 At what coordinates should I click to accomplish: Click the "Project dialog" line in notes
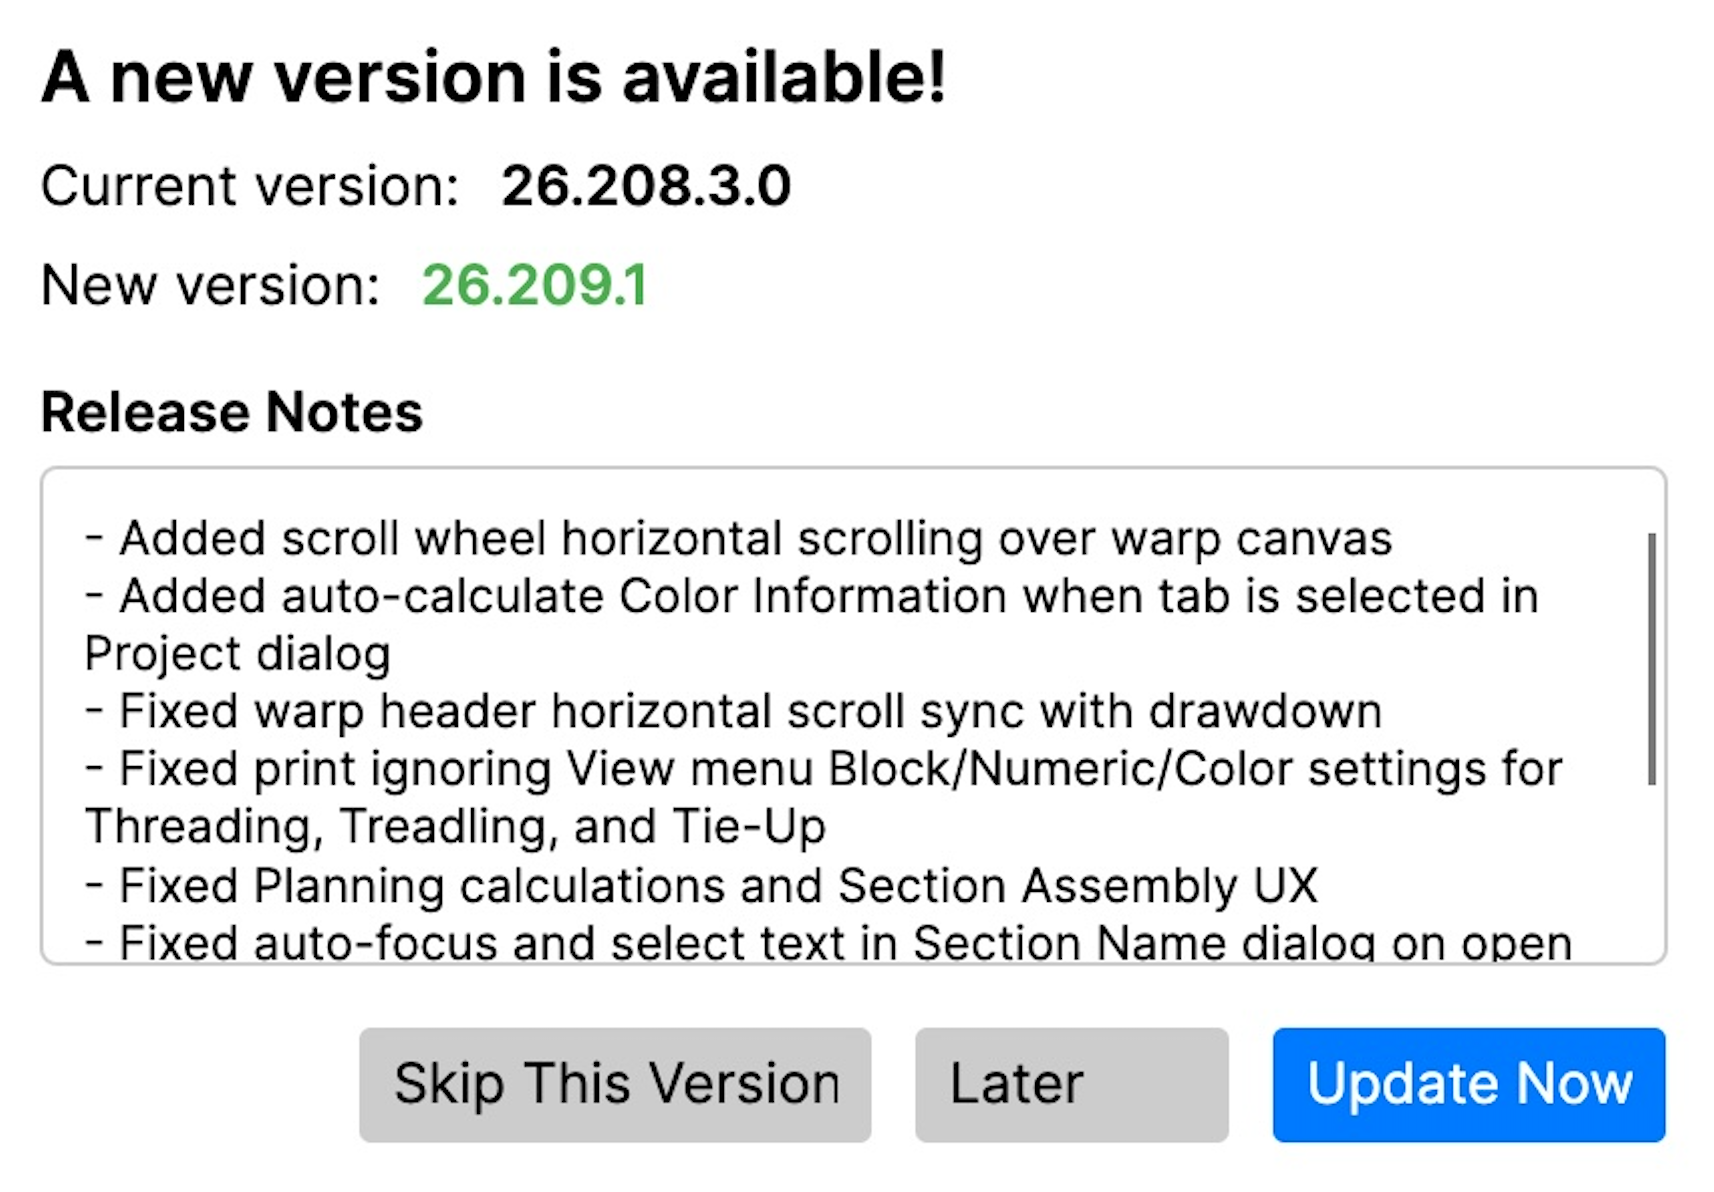[238, 655]
